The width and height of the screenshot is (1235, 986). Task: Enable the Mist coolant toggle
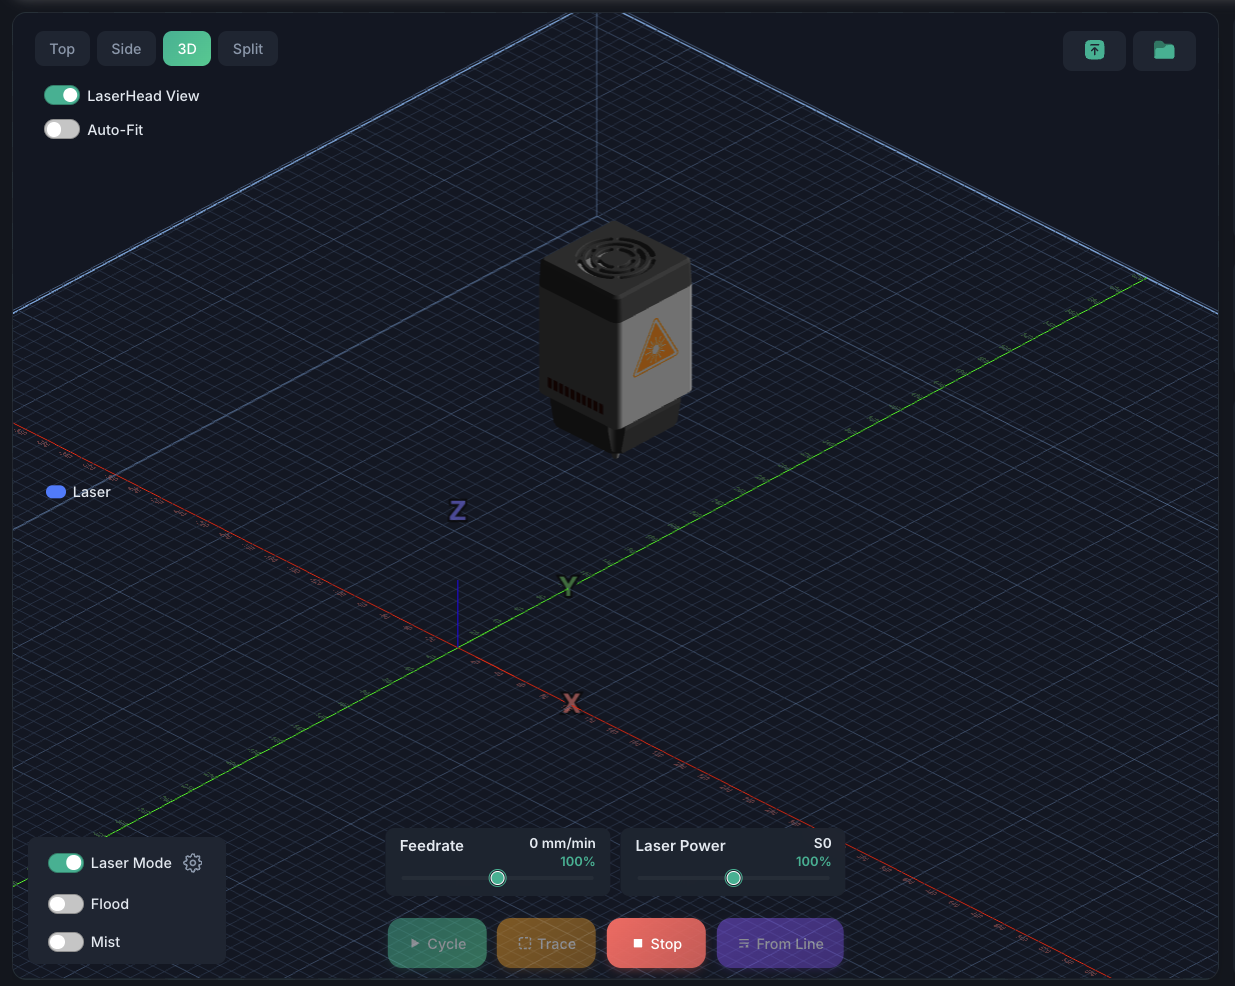coord(66,942)
